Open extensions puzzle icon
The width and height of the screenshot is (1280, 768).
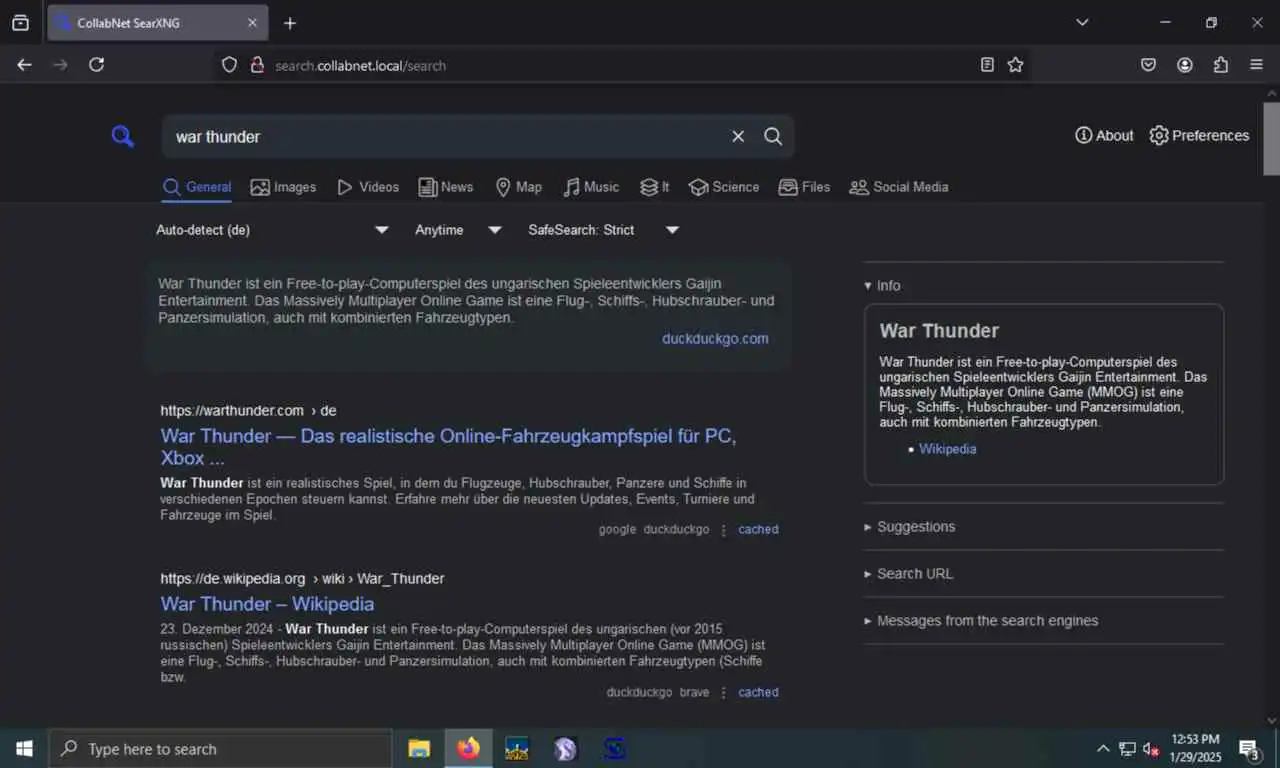point(1221,65)
